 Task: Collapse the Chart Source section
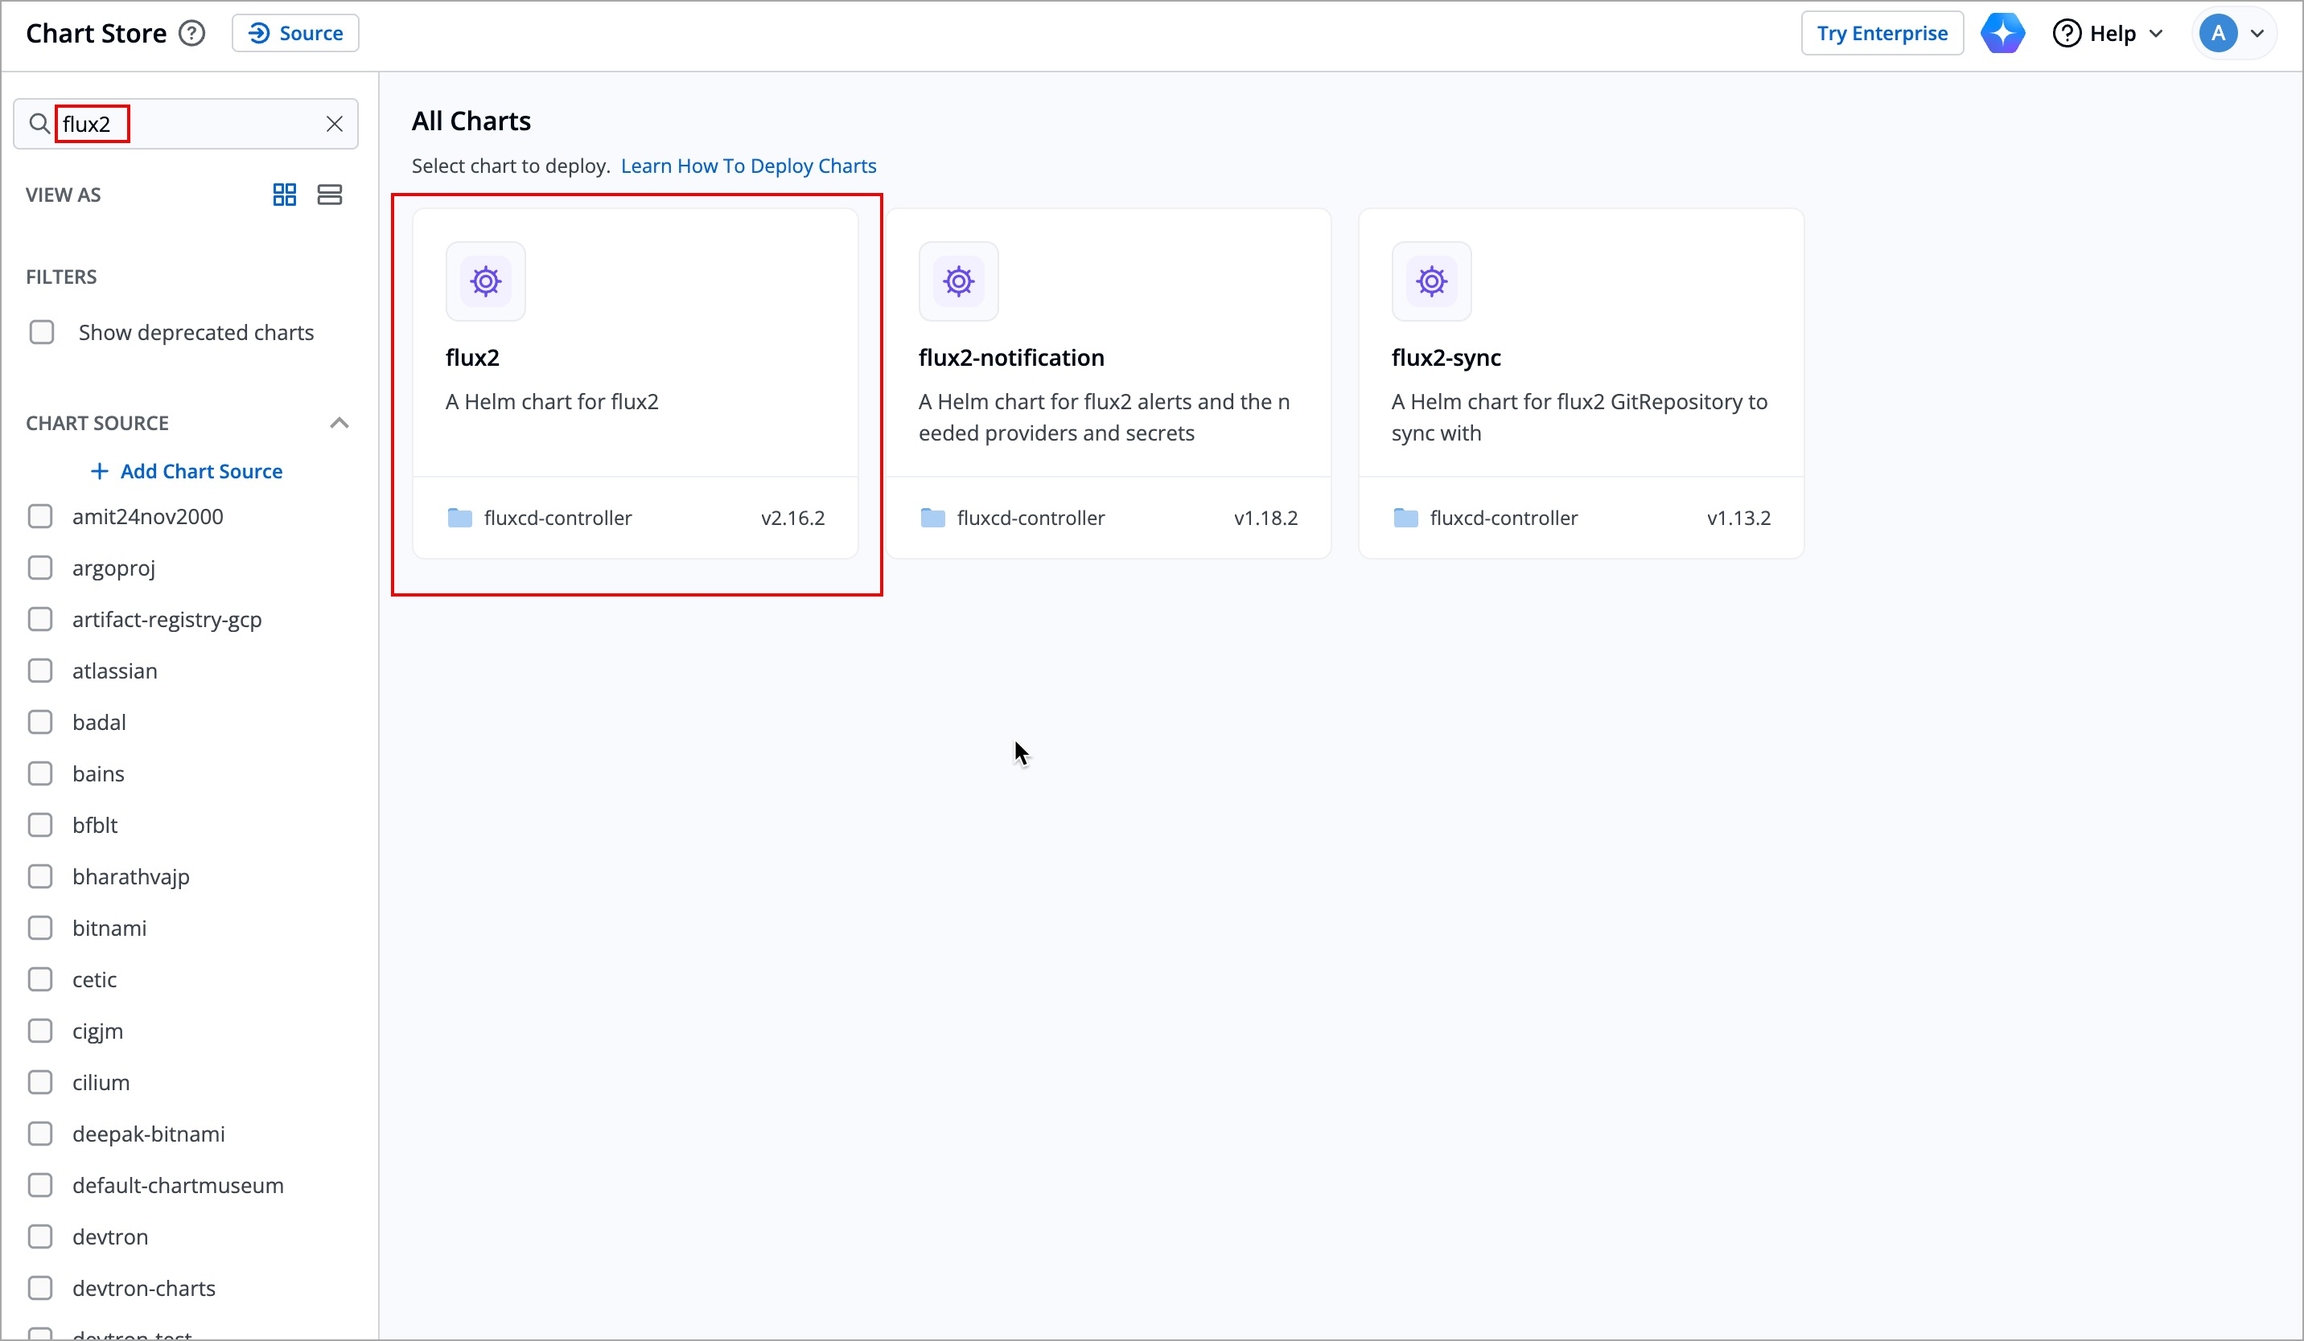coord(339,423)
